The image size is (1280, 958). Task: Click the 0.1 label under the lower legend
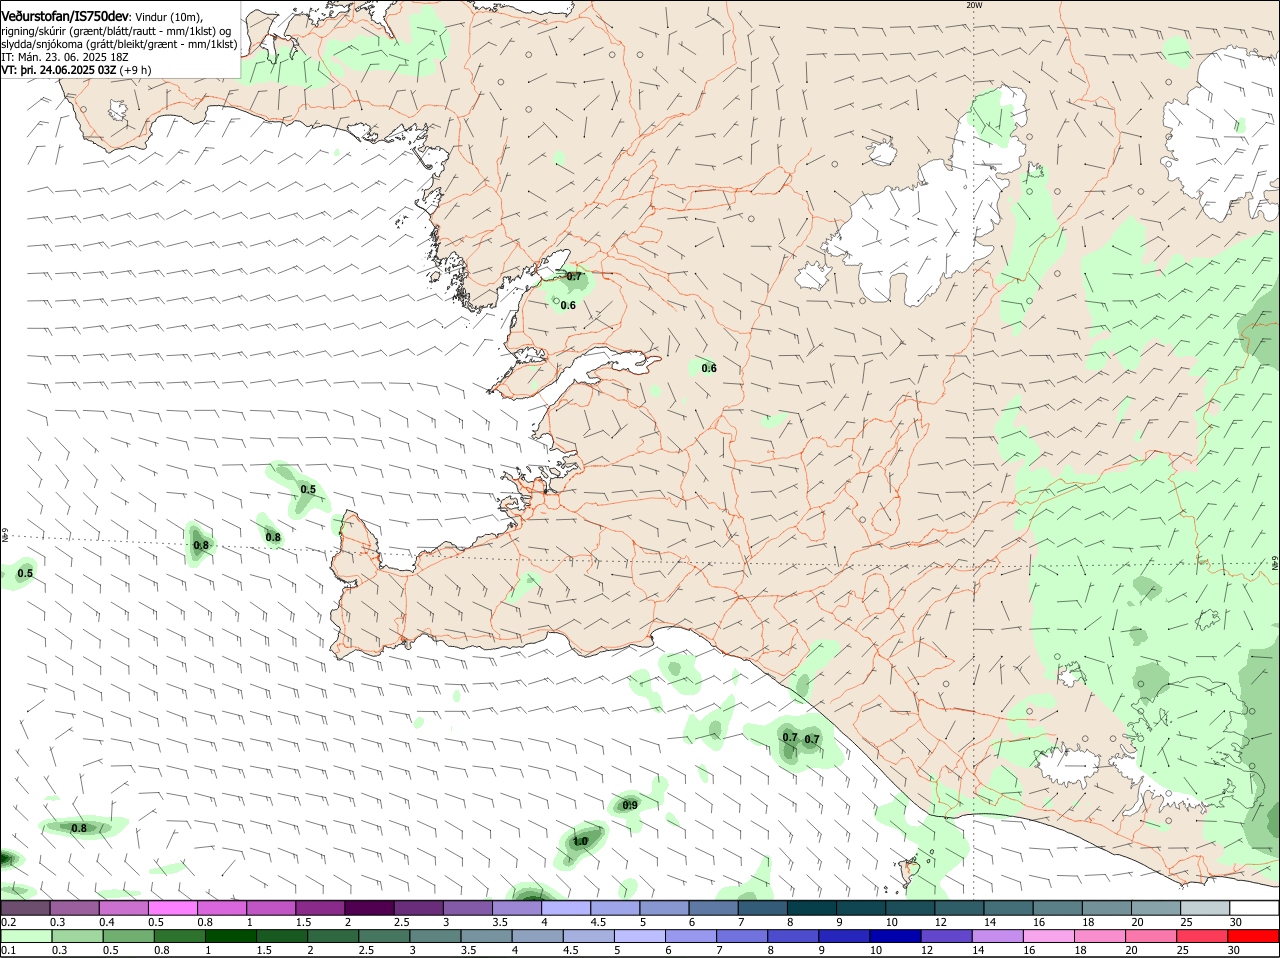click(x=8, y=950)
